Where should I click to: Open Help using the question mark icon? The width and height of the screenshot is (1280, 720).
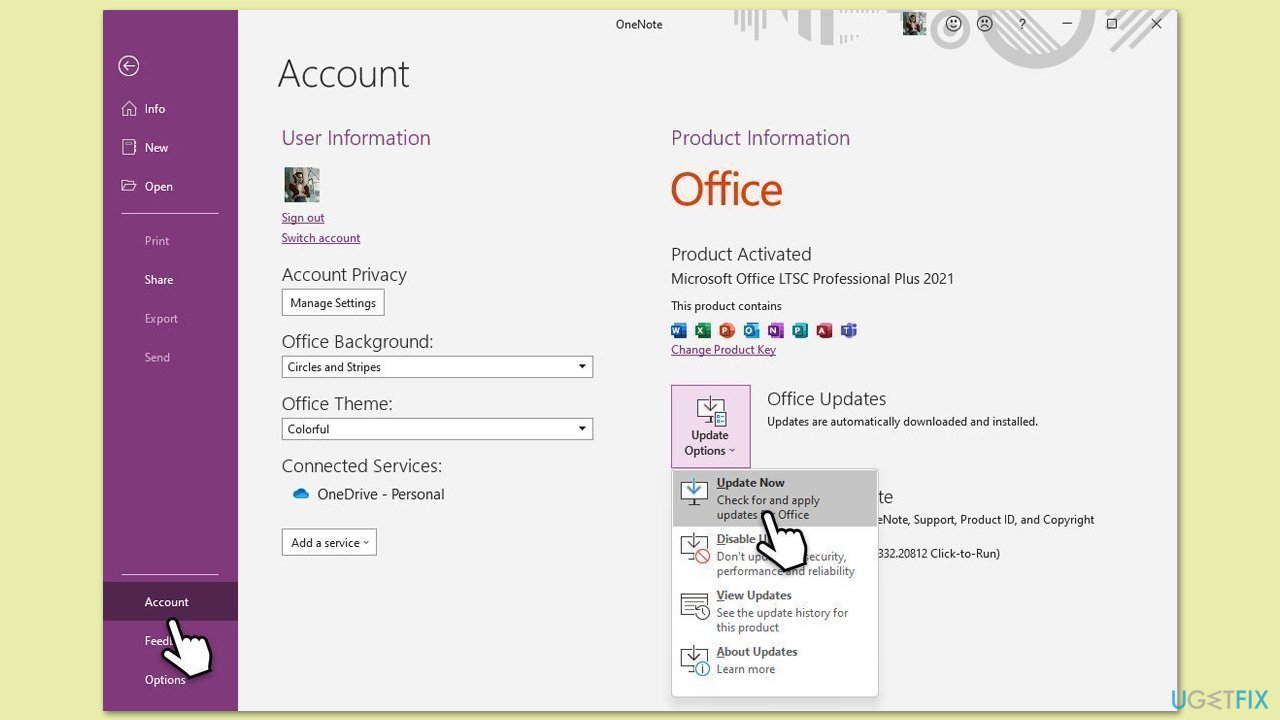(x=1022, y=25)
